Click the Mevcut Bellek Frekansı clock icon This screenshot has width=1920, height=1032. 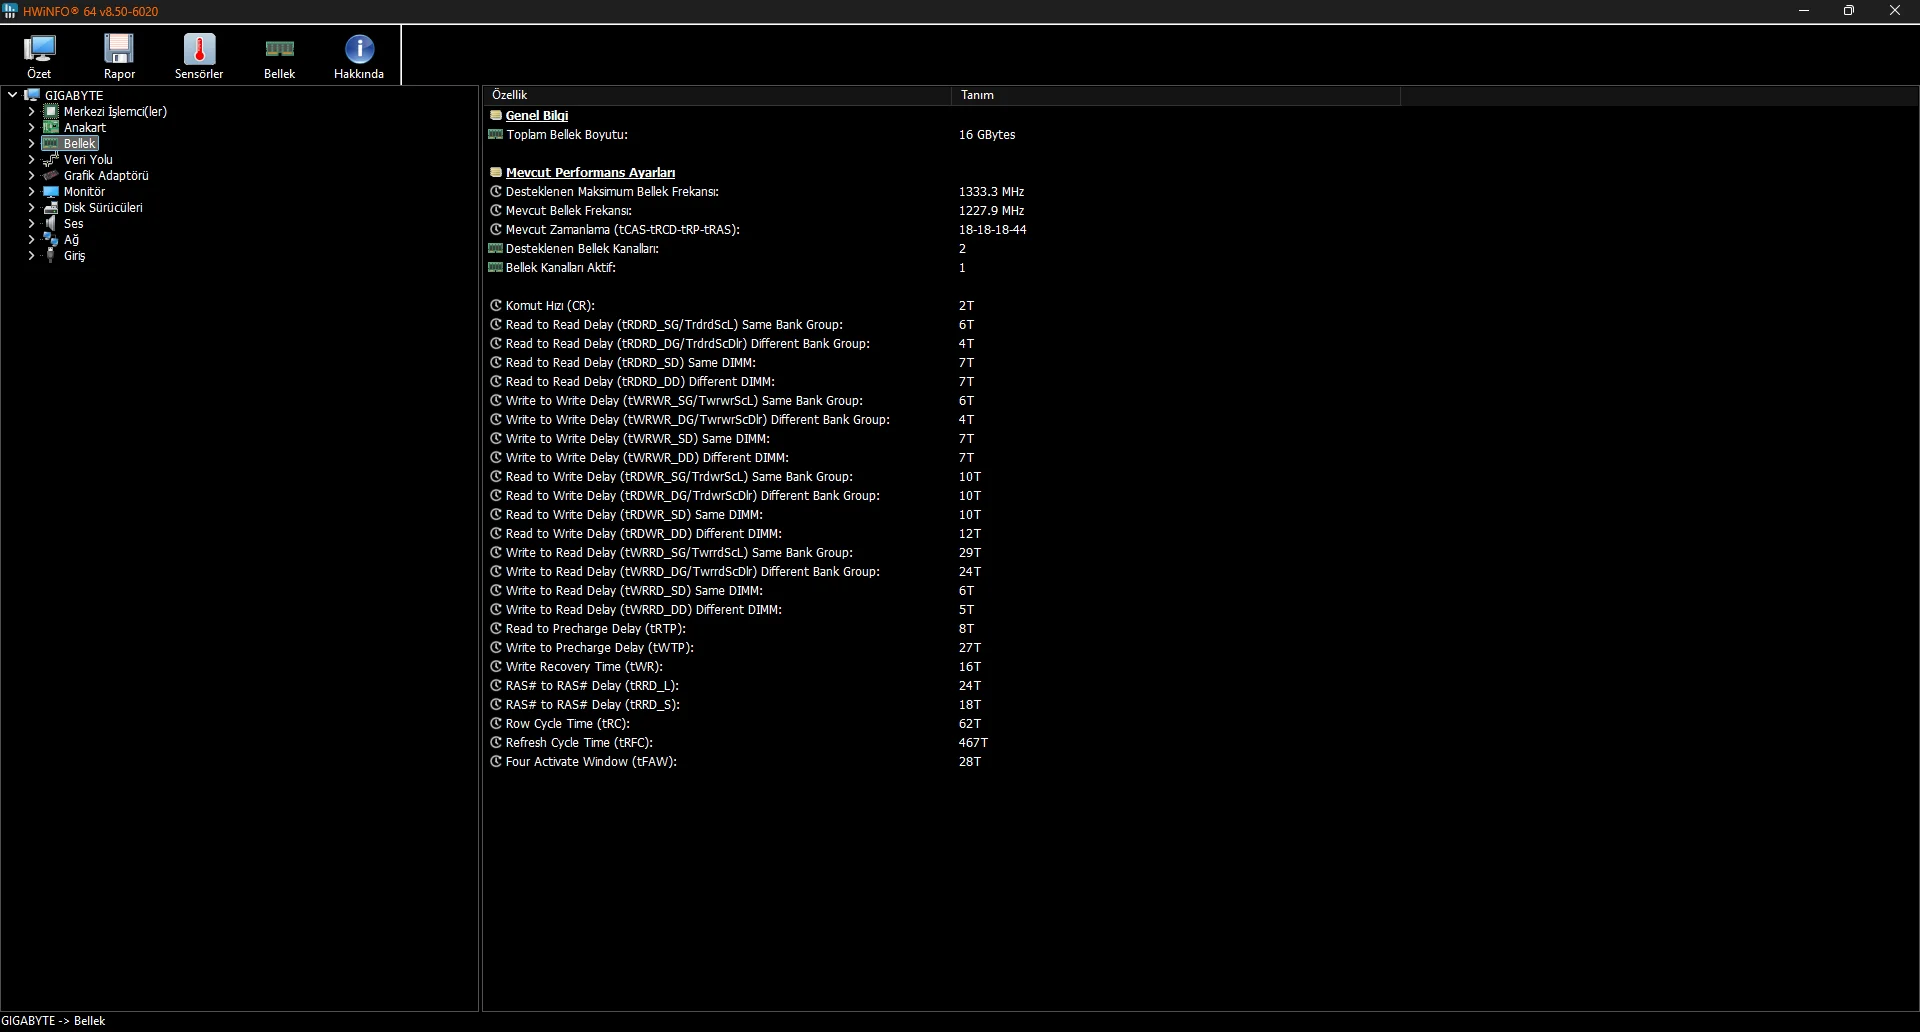tap(496, 210)
